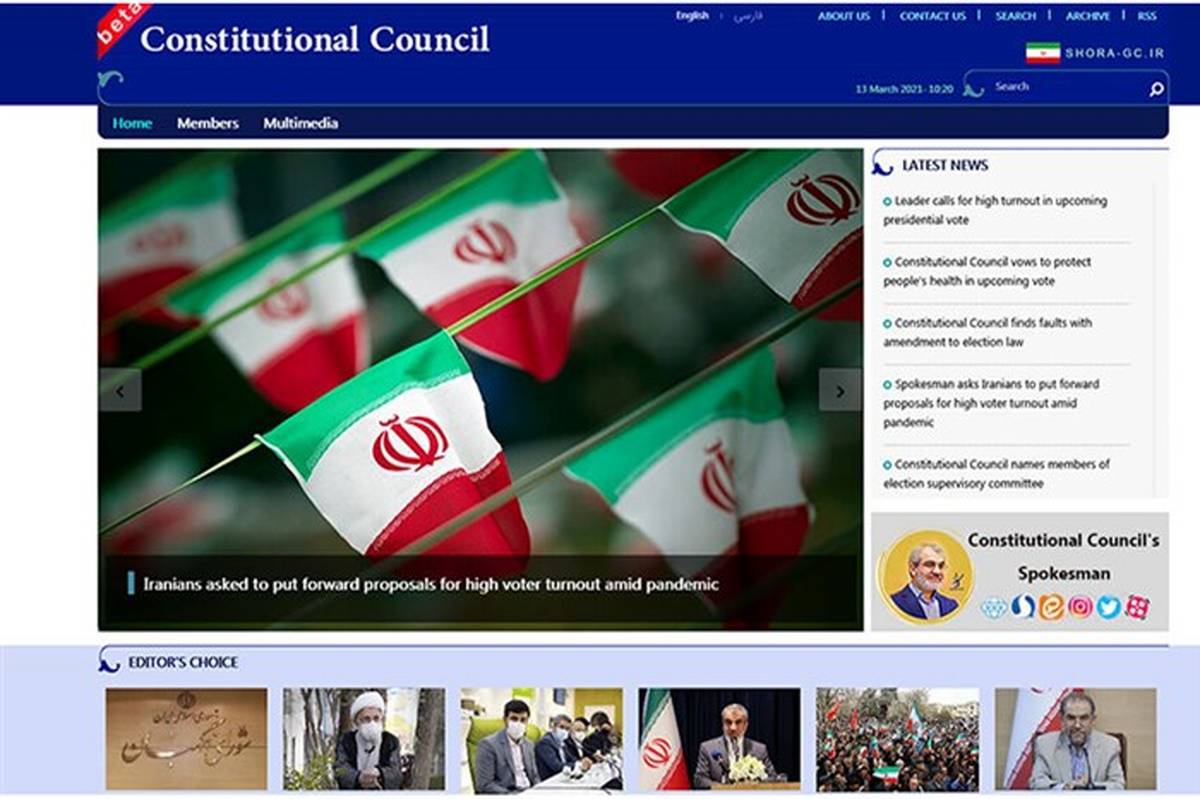Switch site language to Farsi
Viewport: 1200px width, 799px height.
coord(748,16)
